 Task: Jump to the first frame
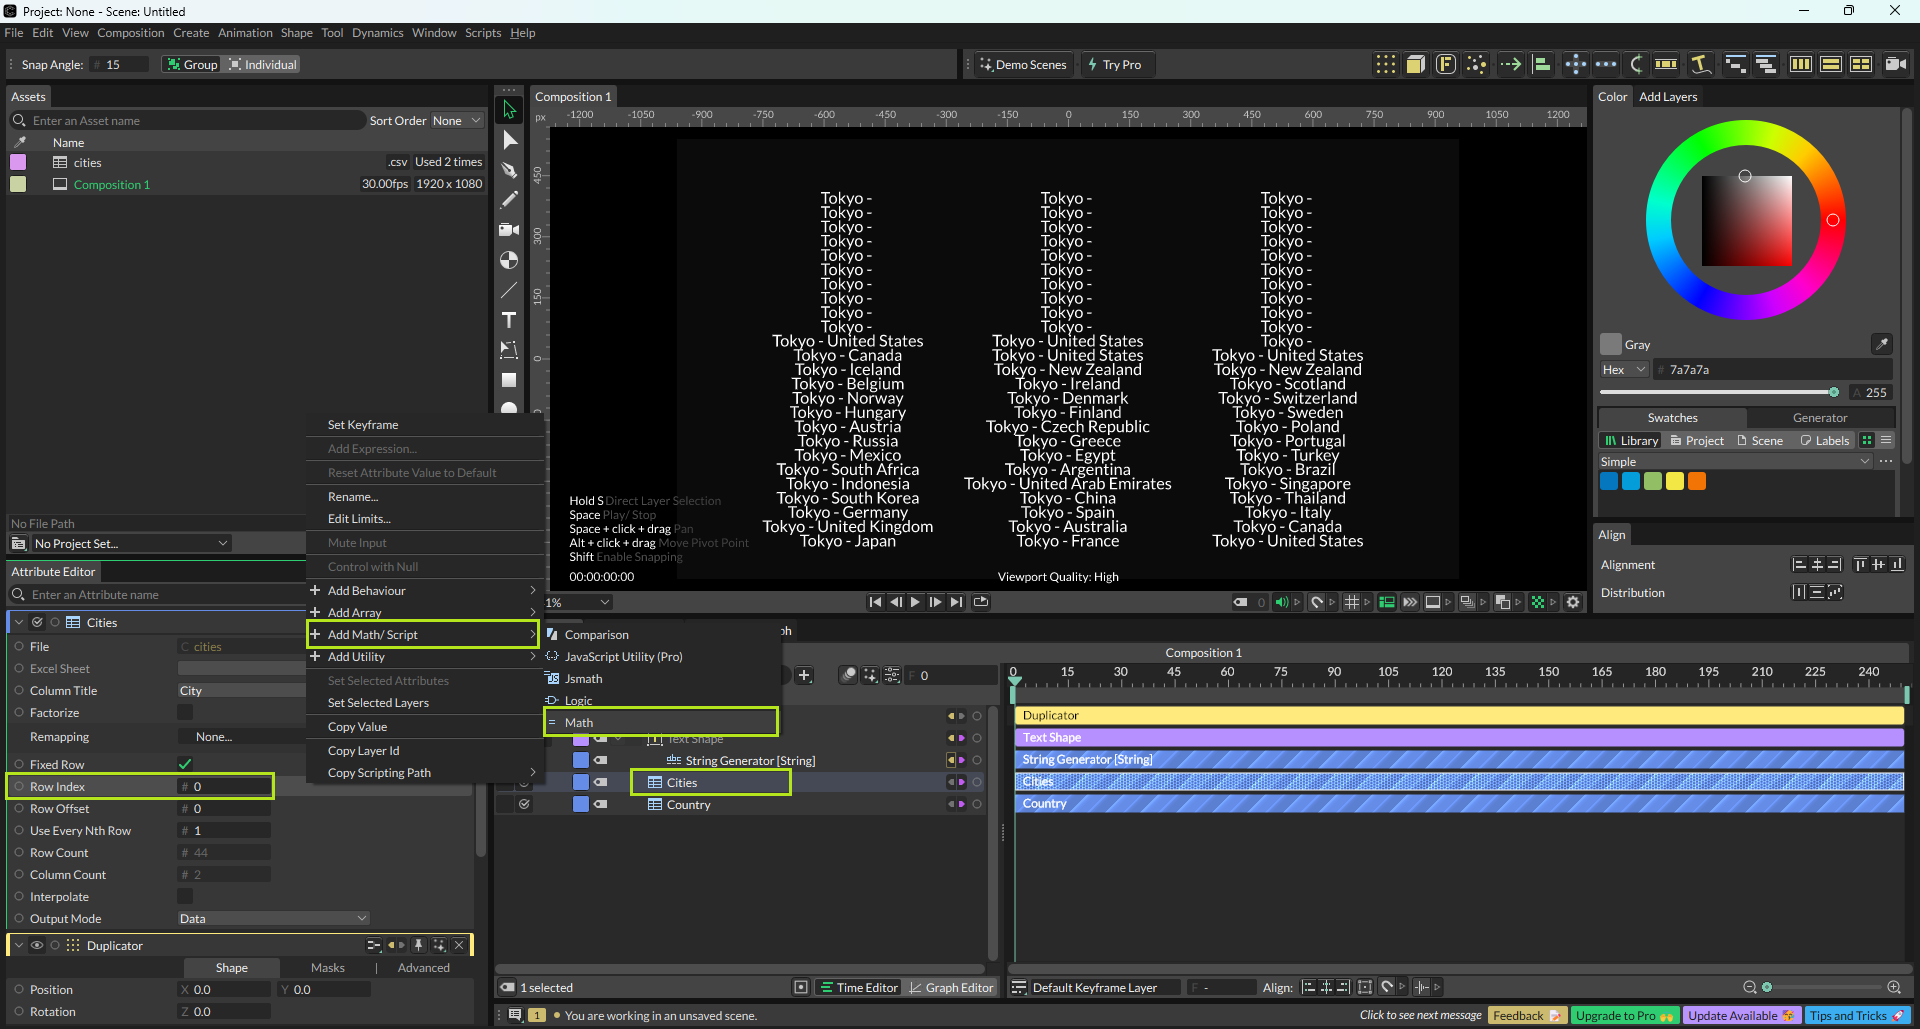pyautogui.click(x=875, y=602)
